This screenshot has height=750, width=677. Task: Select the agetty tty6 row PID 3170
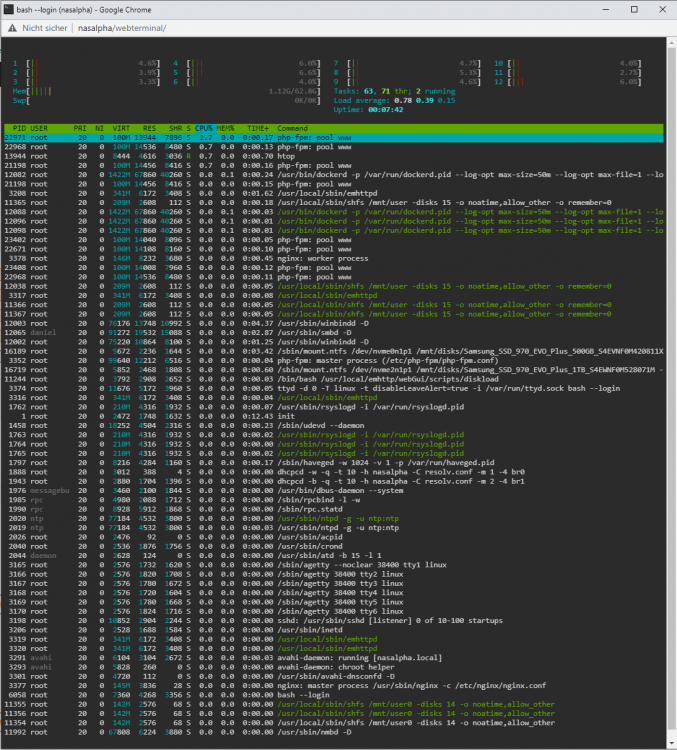tap(333, 611)
